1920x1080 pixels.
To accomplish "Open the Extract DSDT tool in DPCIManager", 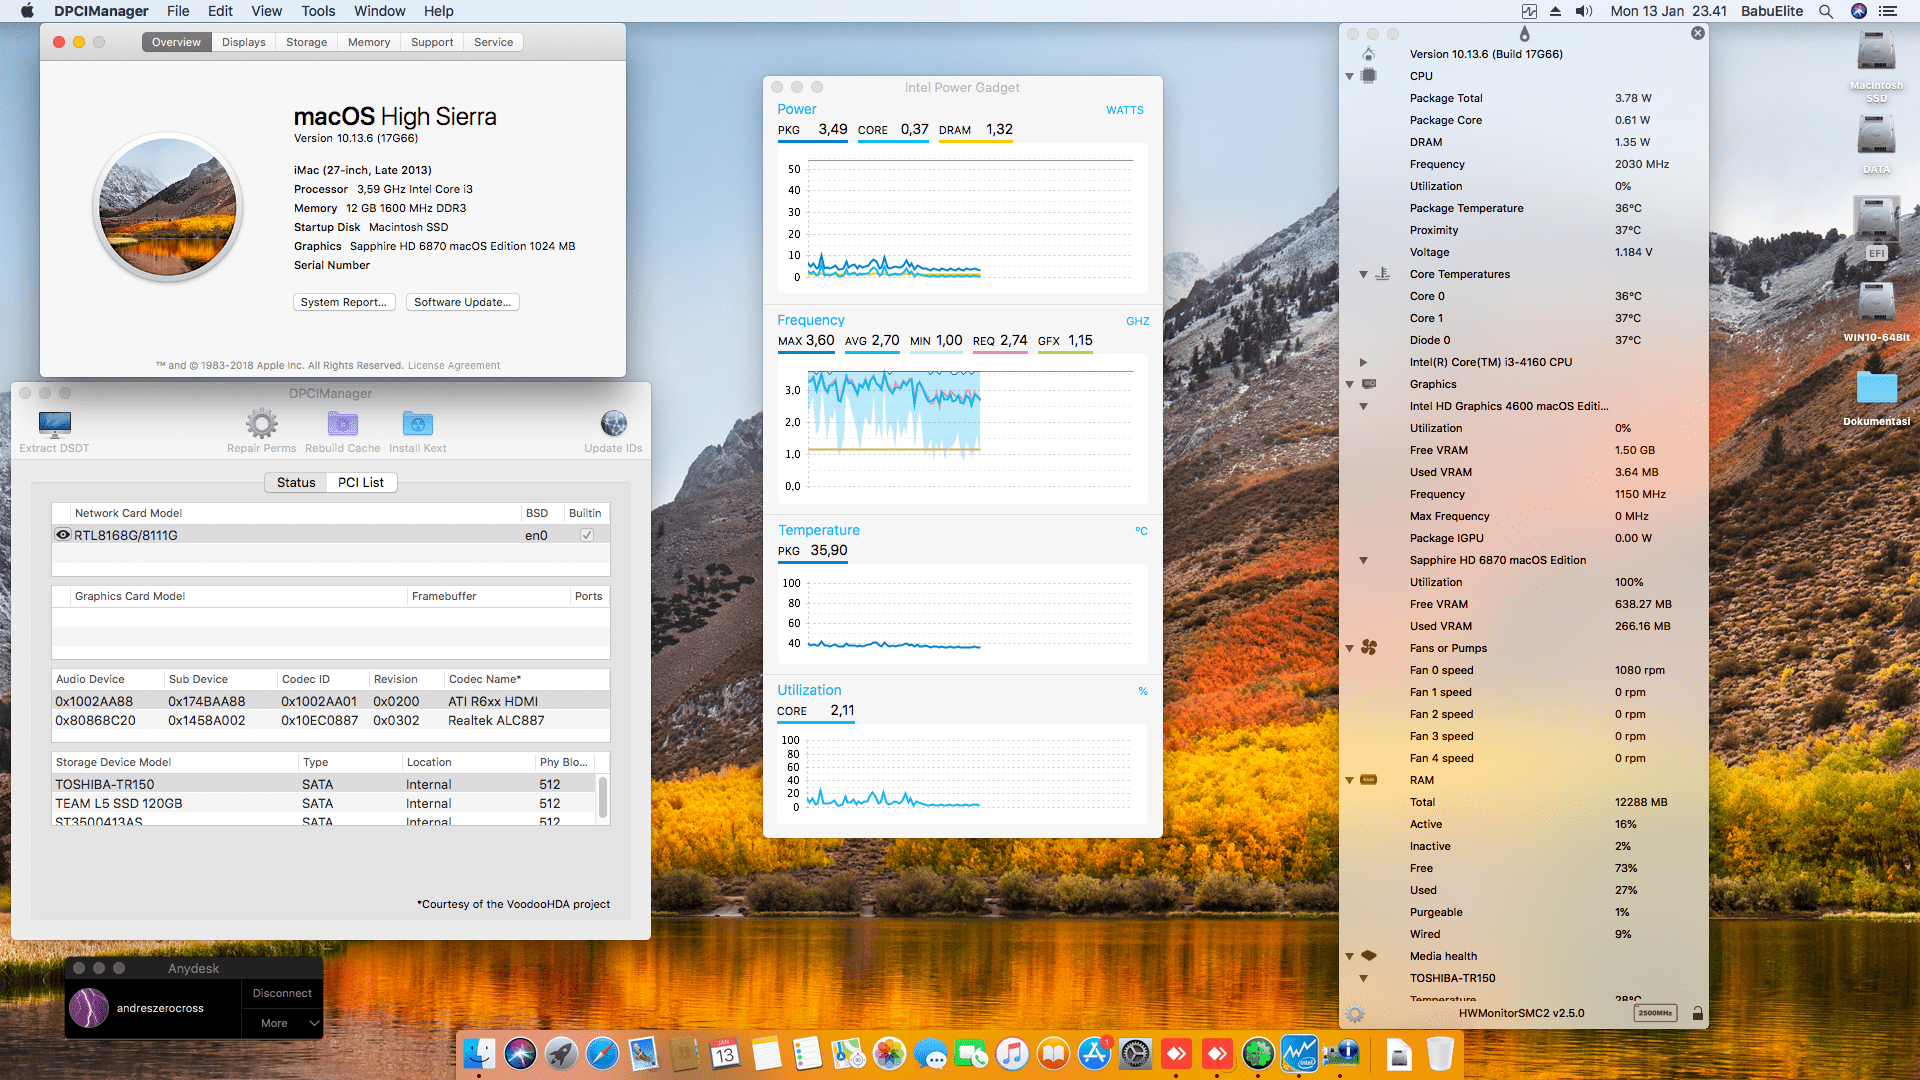I will 54,425.
